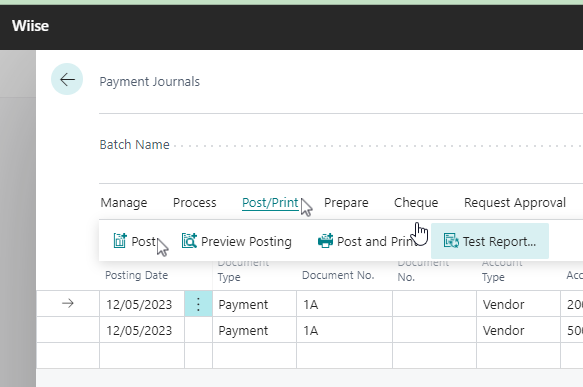Open row options three-dot menu
This screenshot has height=387, width=583.
coord(198,304)
